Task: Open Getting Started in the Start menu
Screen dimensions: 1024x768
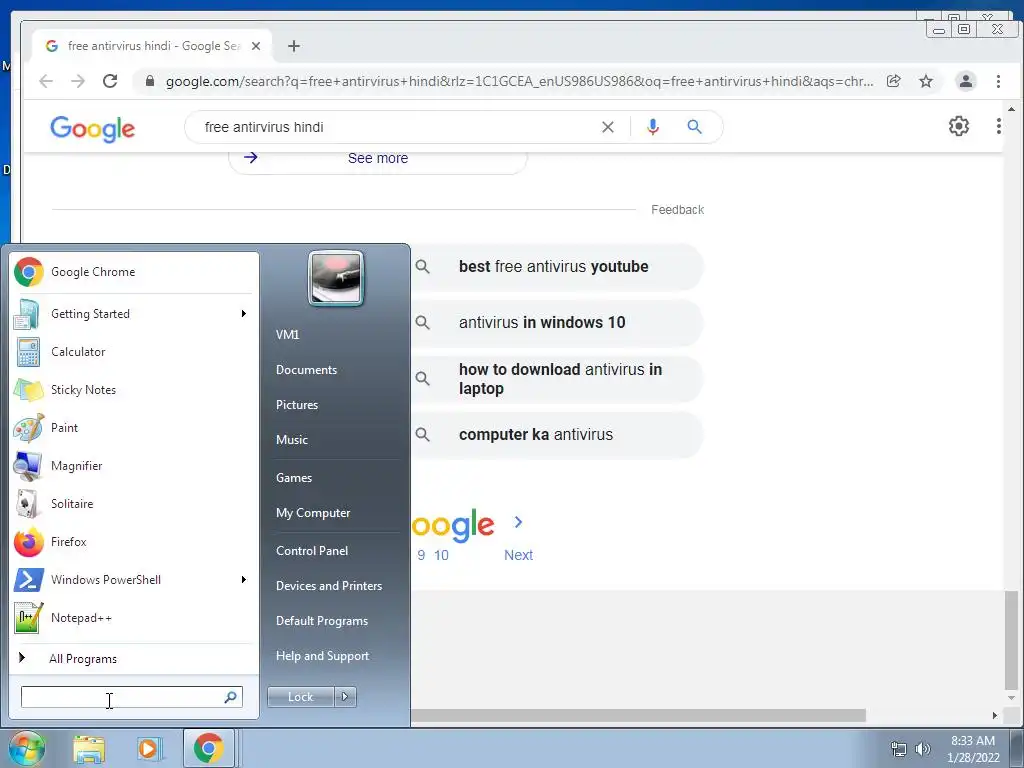Action: (x=133, y=314)
